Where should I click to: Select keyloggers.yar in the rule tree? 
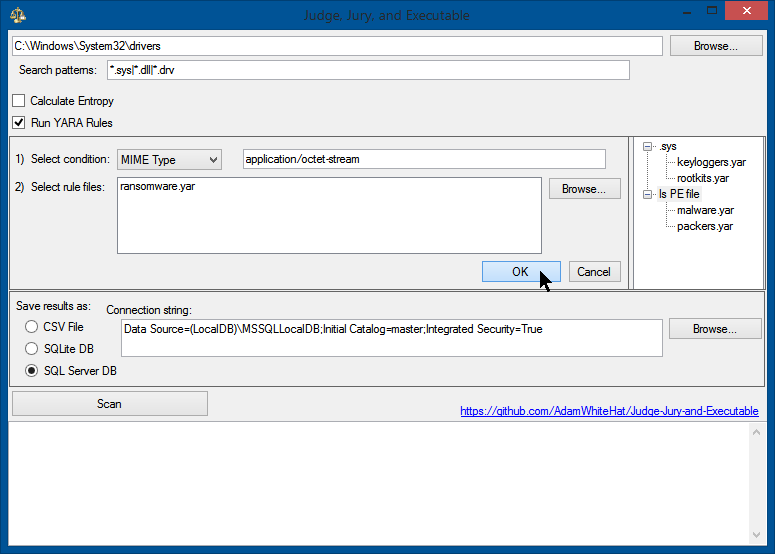click(x=711, y=162)
